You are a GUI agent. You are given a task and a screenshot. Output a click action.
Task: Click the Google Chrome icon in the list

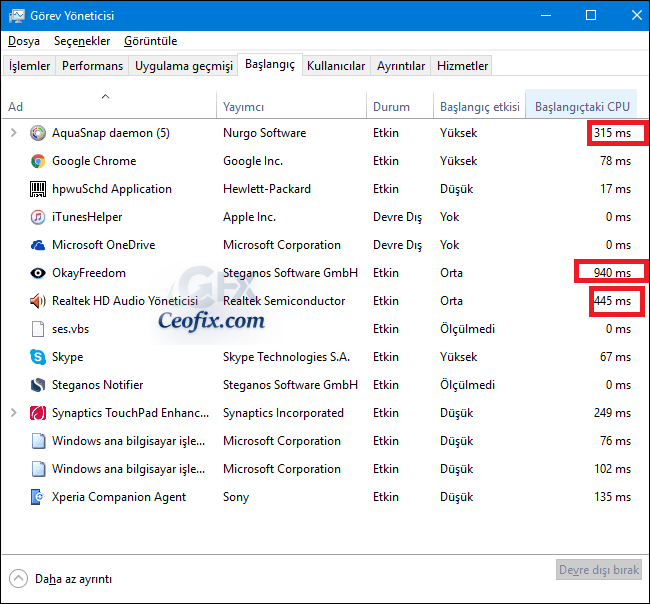coord(38,161)
